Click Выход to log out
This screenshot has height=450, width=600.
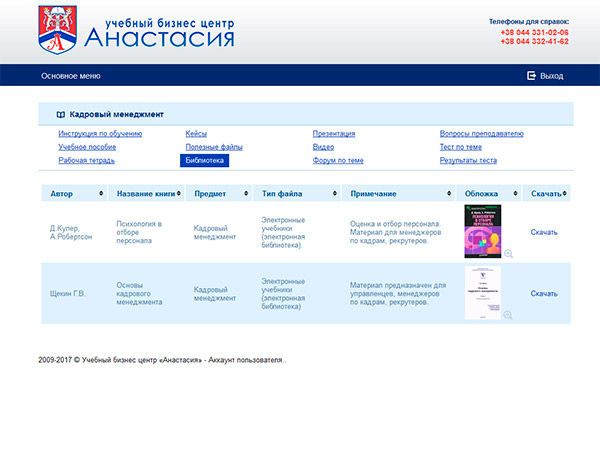click(551, 76)
